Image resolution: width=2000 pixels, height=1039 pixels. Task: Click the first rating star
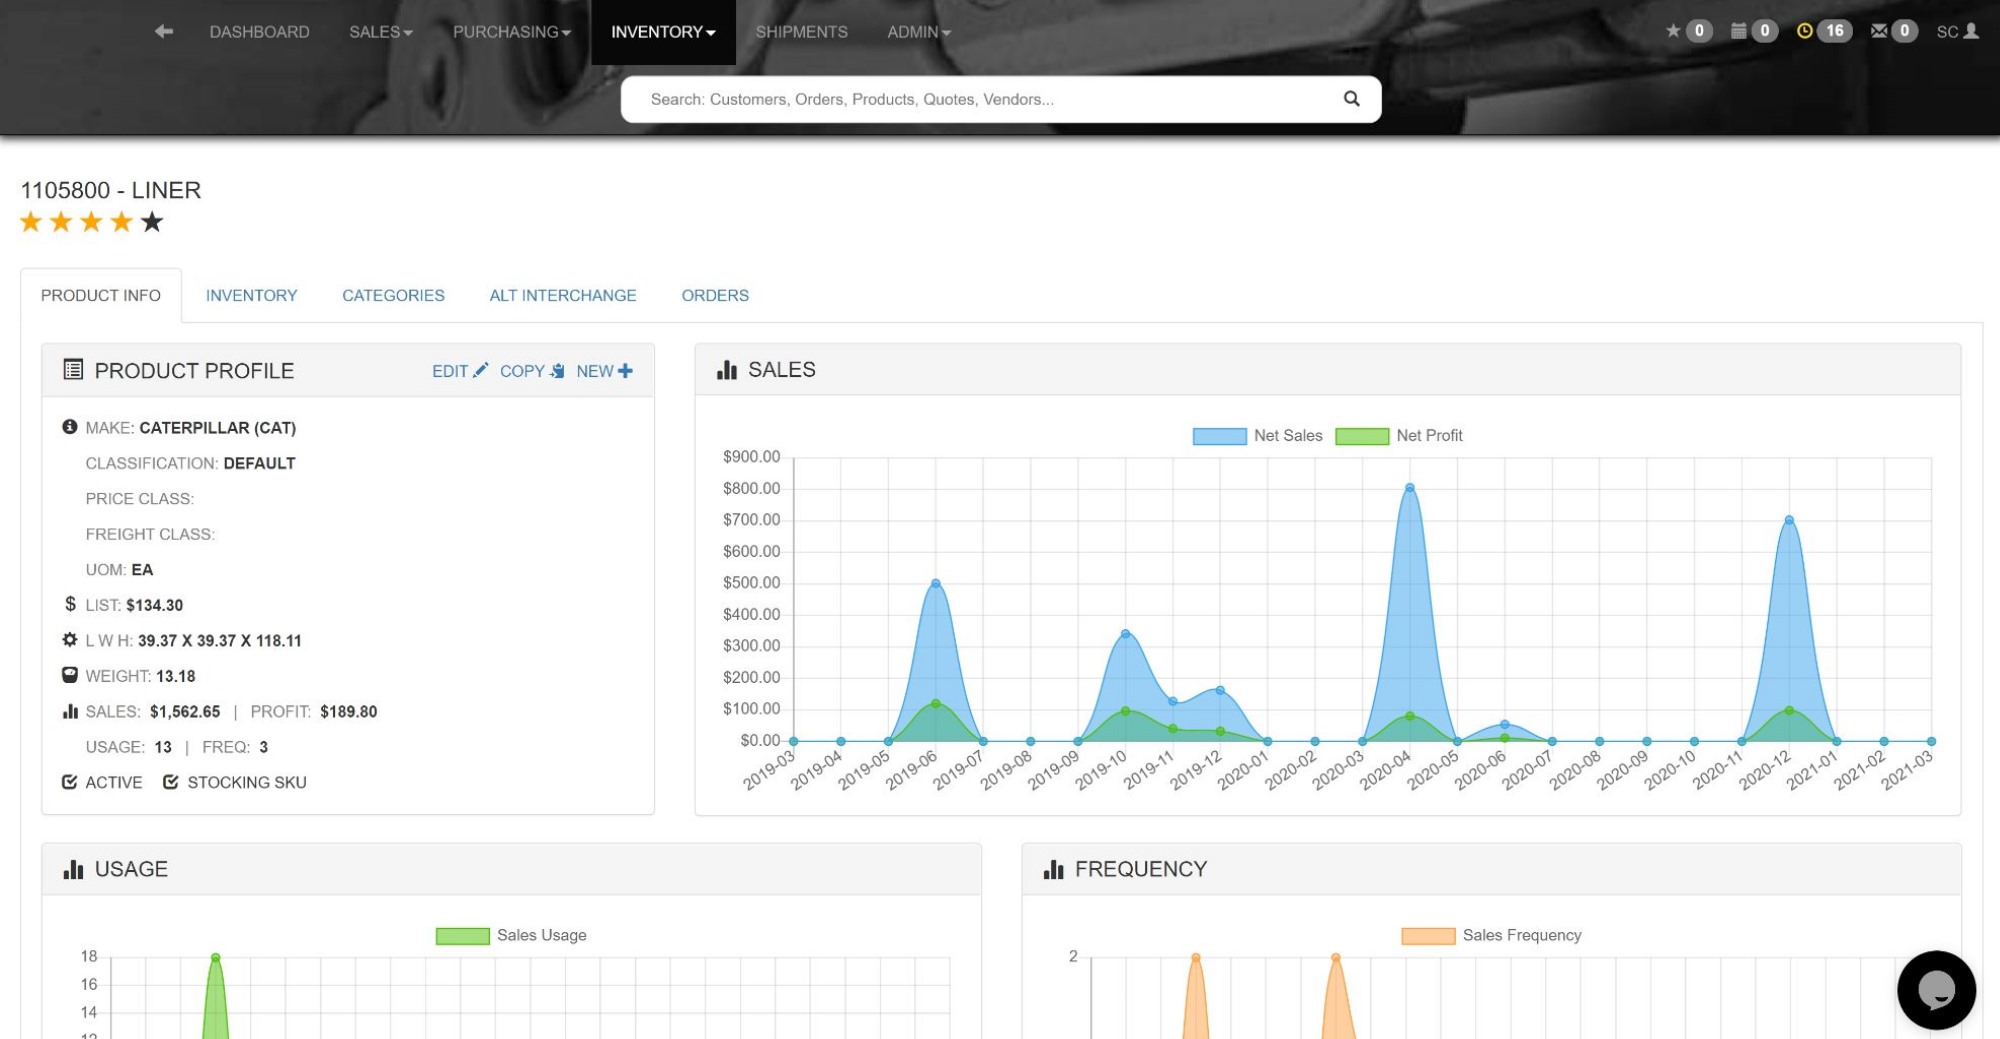31,222
